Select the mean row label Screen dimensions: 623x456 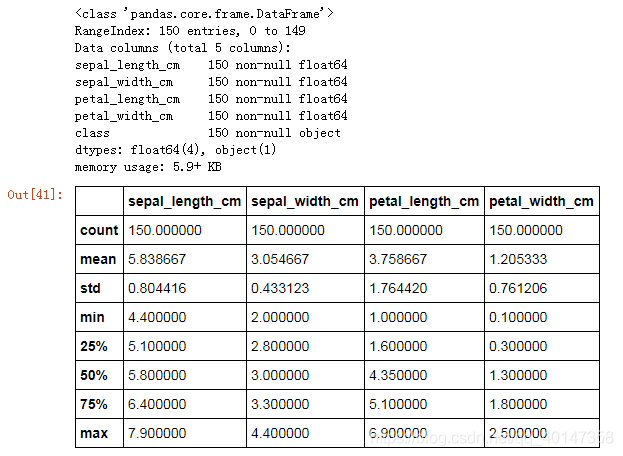click(x=98, y=259)
